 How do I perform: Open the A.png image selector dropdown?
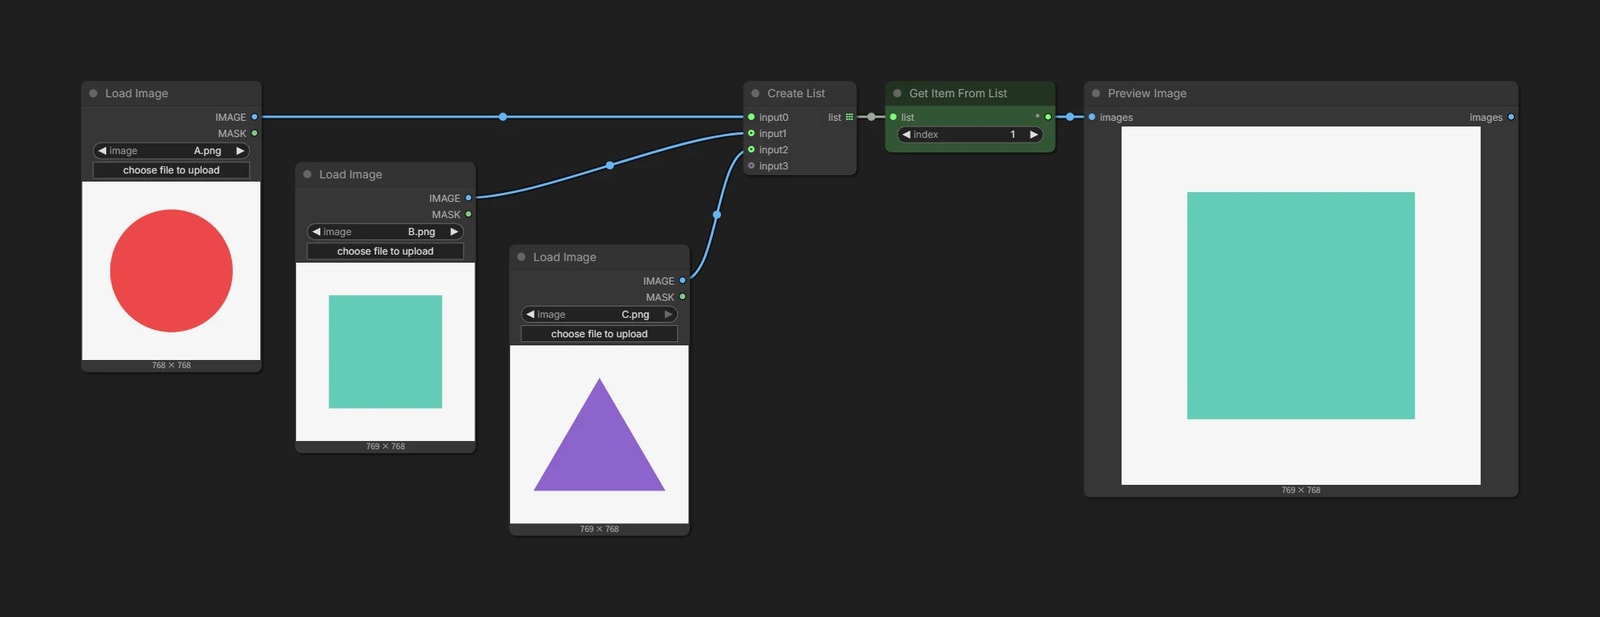click(x=171, y=151)
